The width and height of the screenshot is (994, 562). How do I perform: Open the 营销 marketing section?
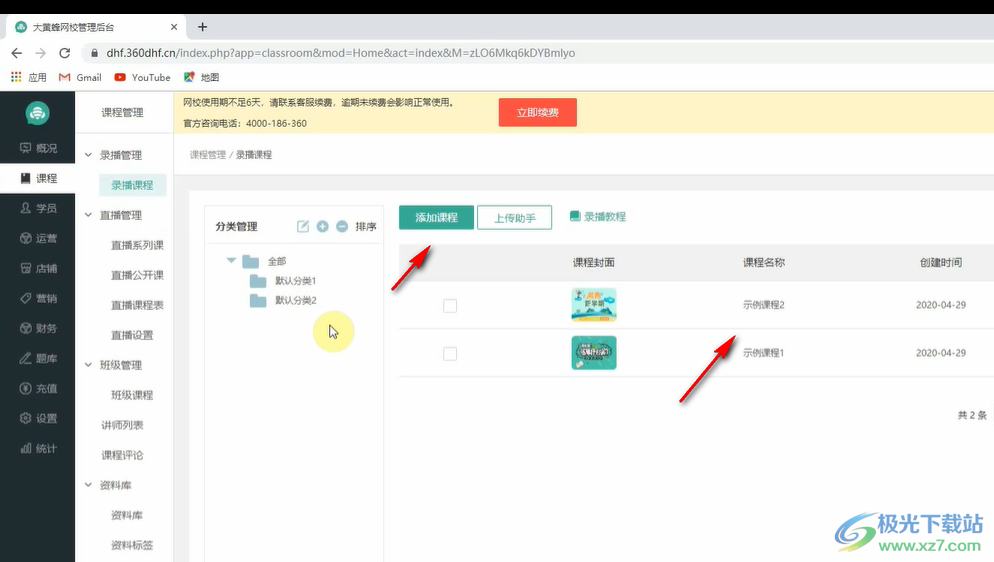point(38,298)
